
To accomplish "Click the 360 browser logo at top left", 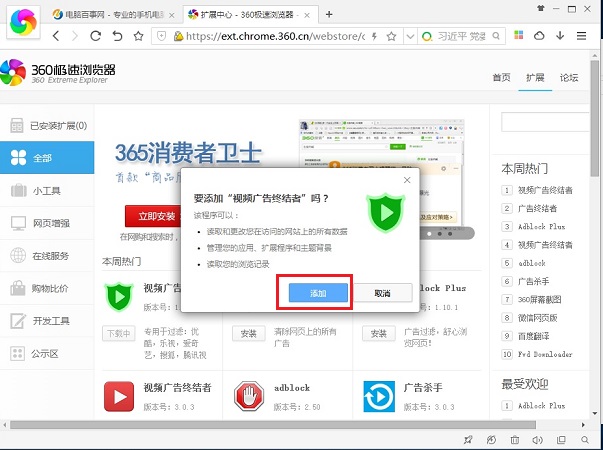I will click(23, 22).
